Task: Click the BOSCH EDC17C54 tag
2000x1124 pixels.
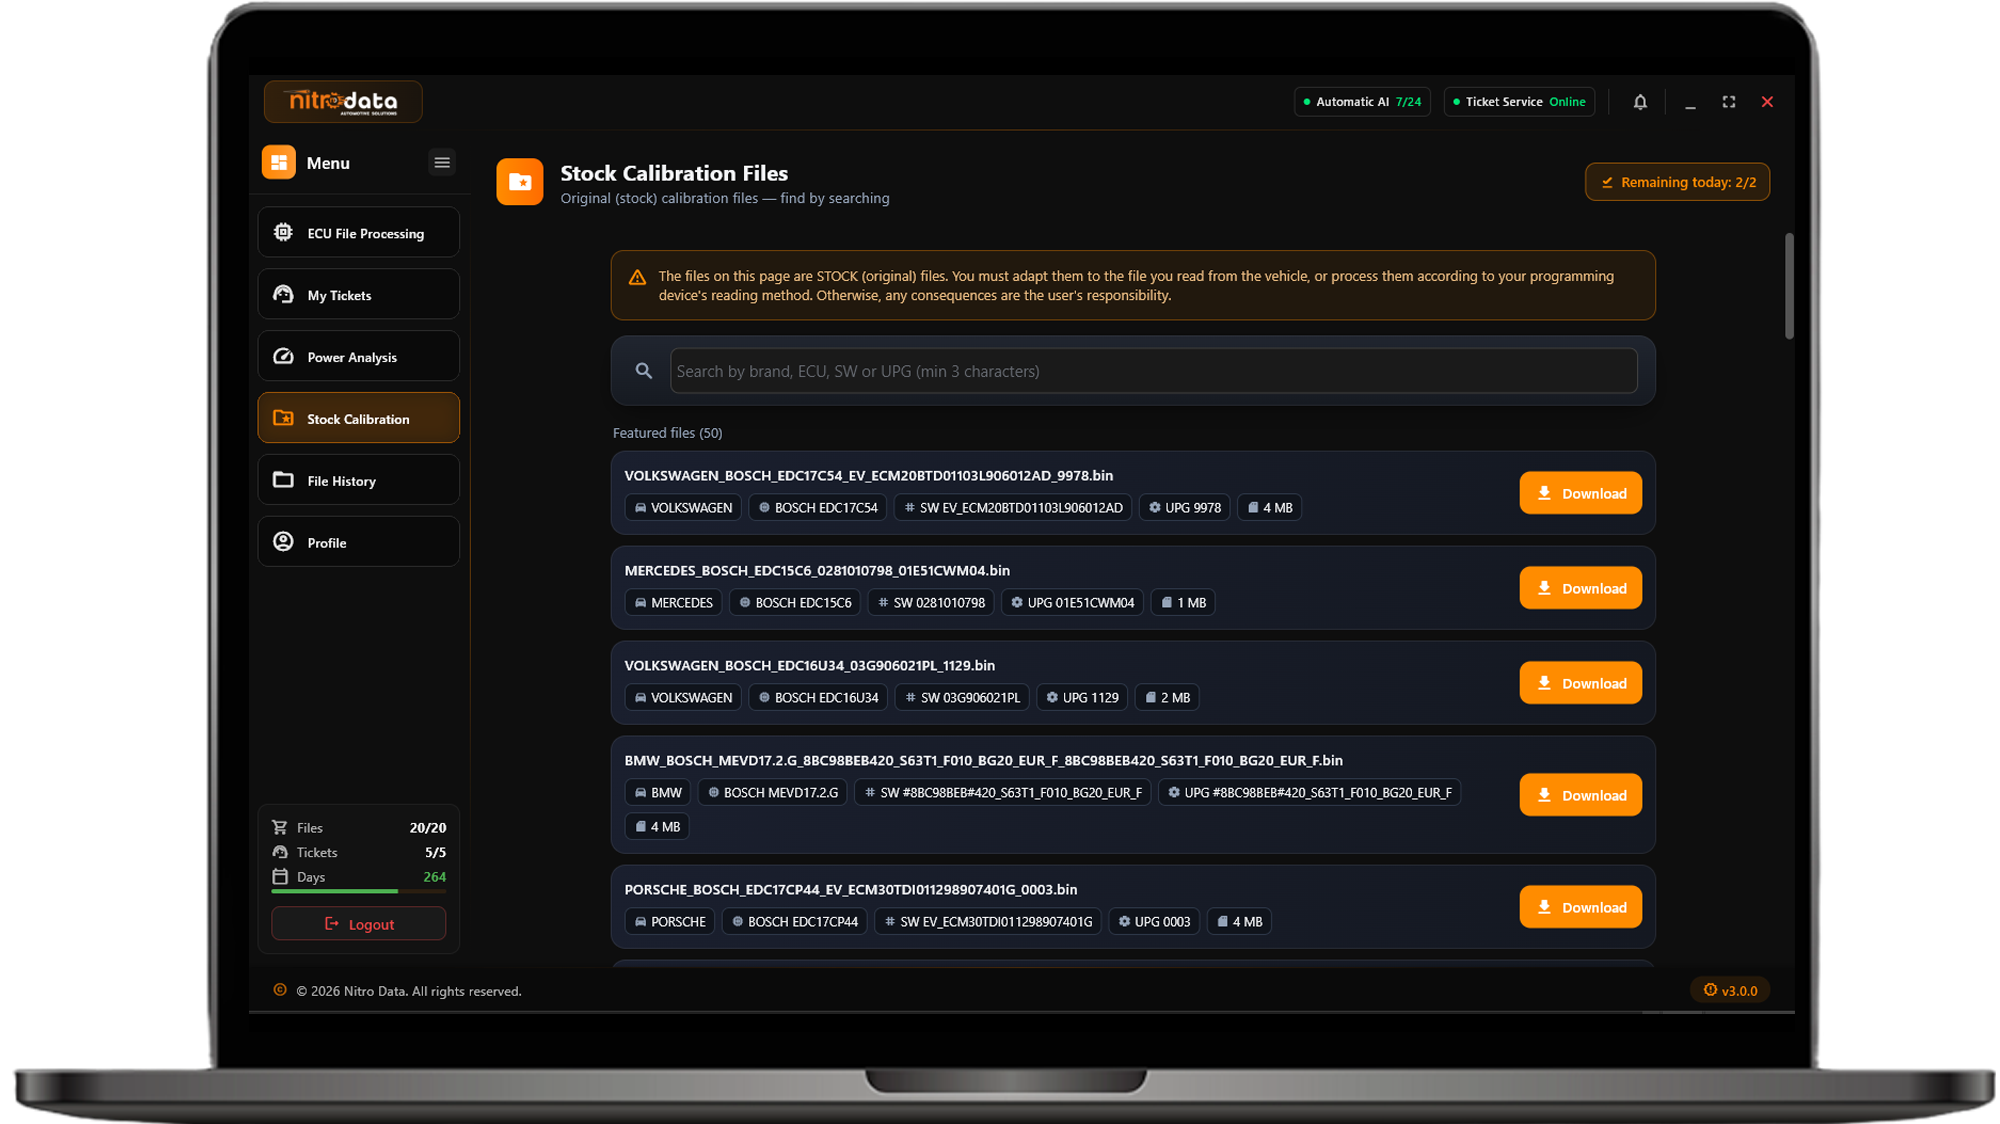Action: (x=818, y=508)
